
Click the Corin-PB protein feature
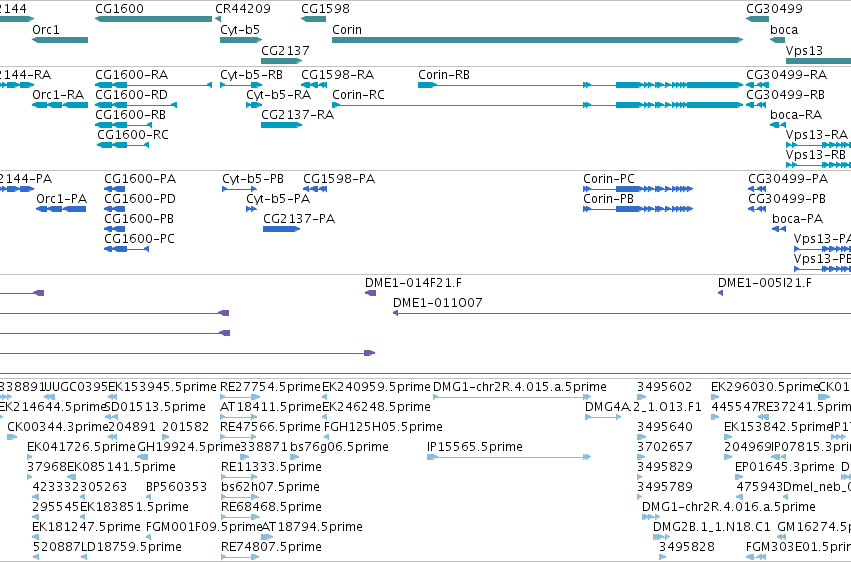click(638, 209)
